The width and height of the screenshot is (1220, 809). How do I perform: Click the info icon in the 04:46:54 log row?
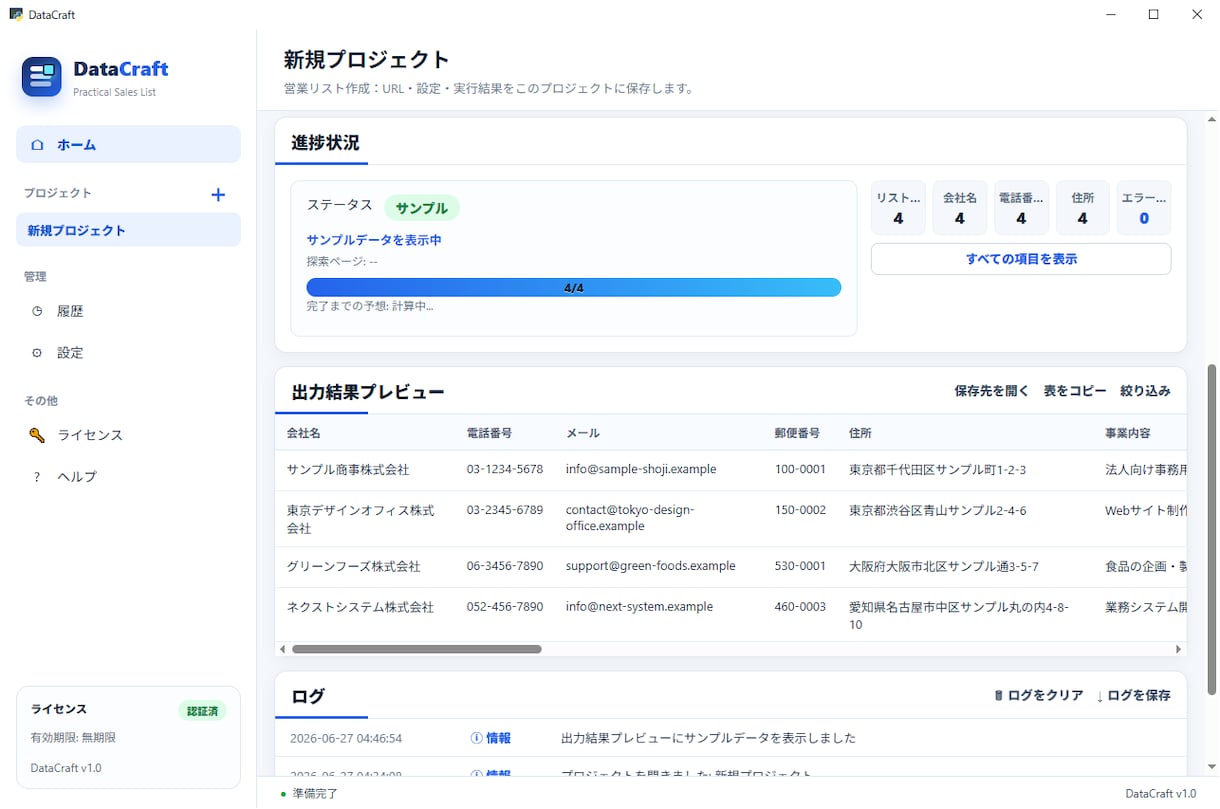pyautogui.click(x=476, y=738)
